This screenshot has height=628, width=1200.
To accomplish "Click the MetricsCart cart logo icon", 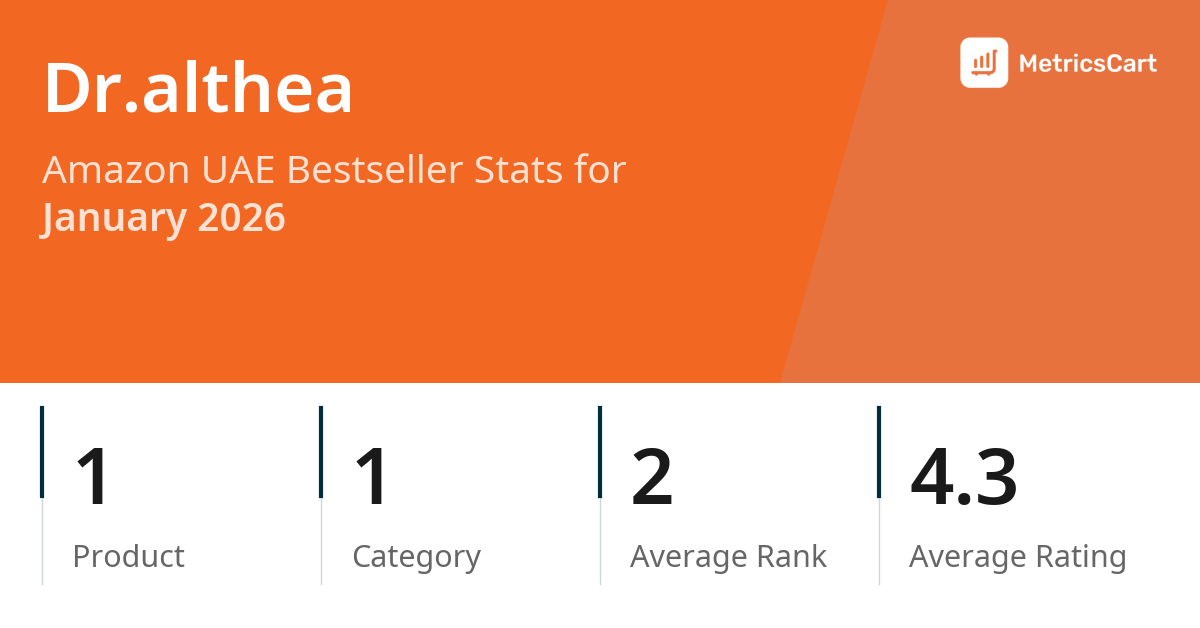I will [984, 63].
